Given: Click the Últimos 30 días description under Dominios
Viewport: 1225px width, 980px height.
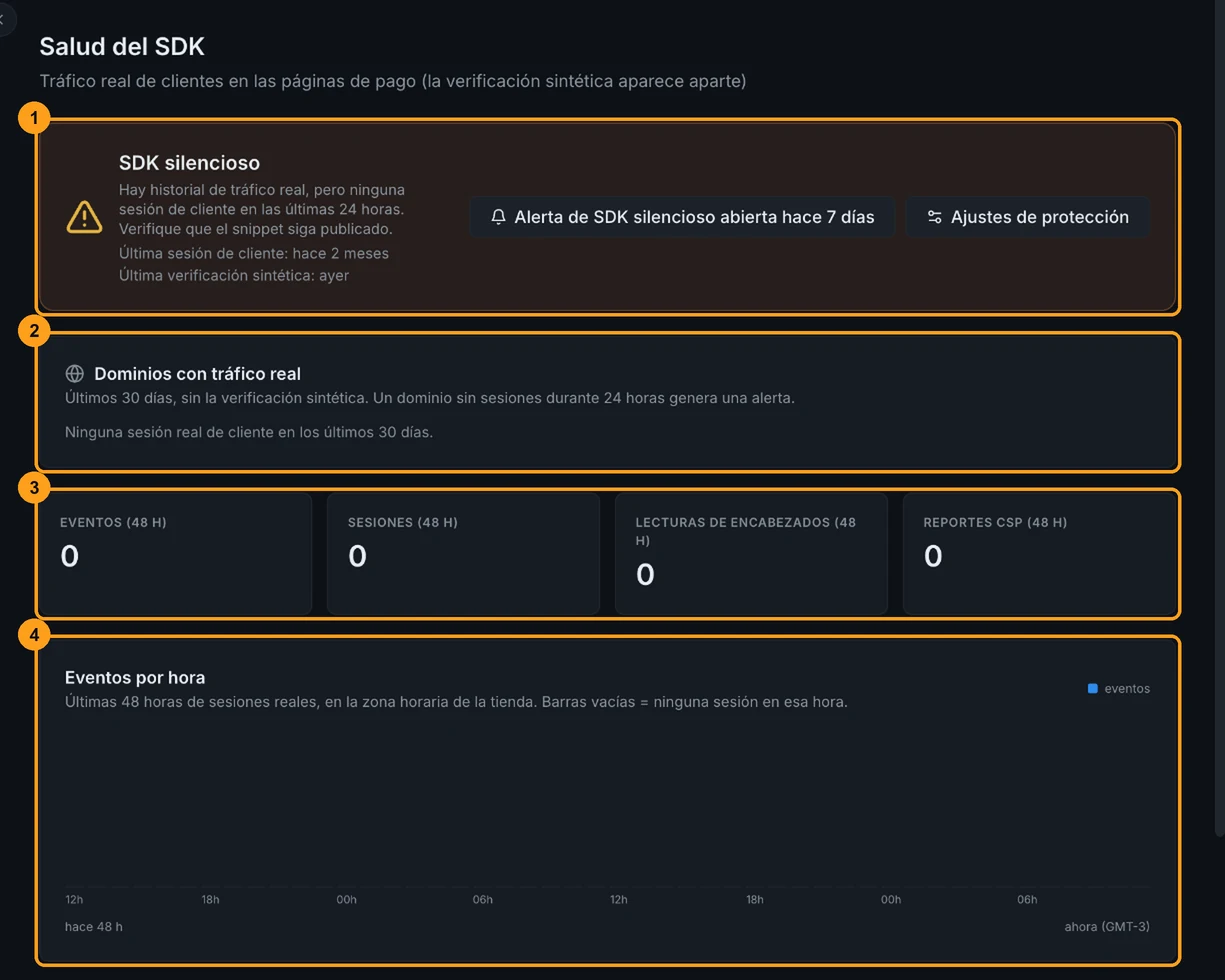Looking at the screenshot, I should pos(430,398).
